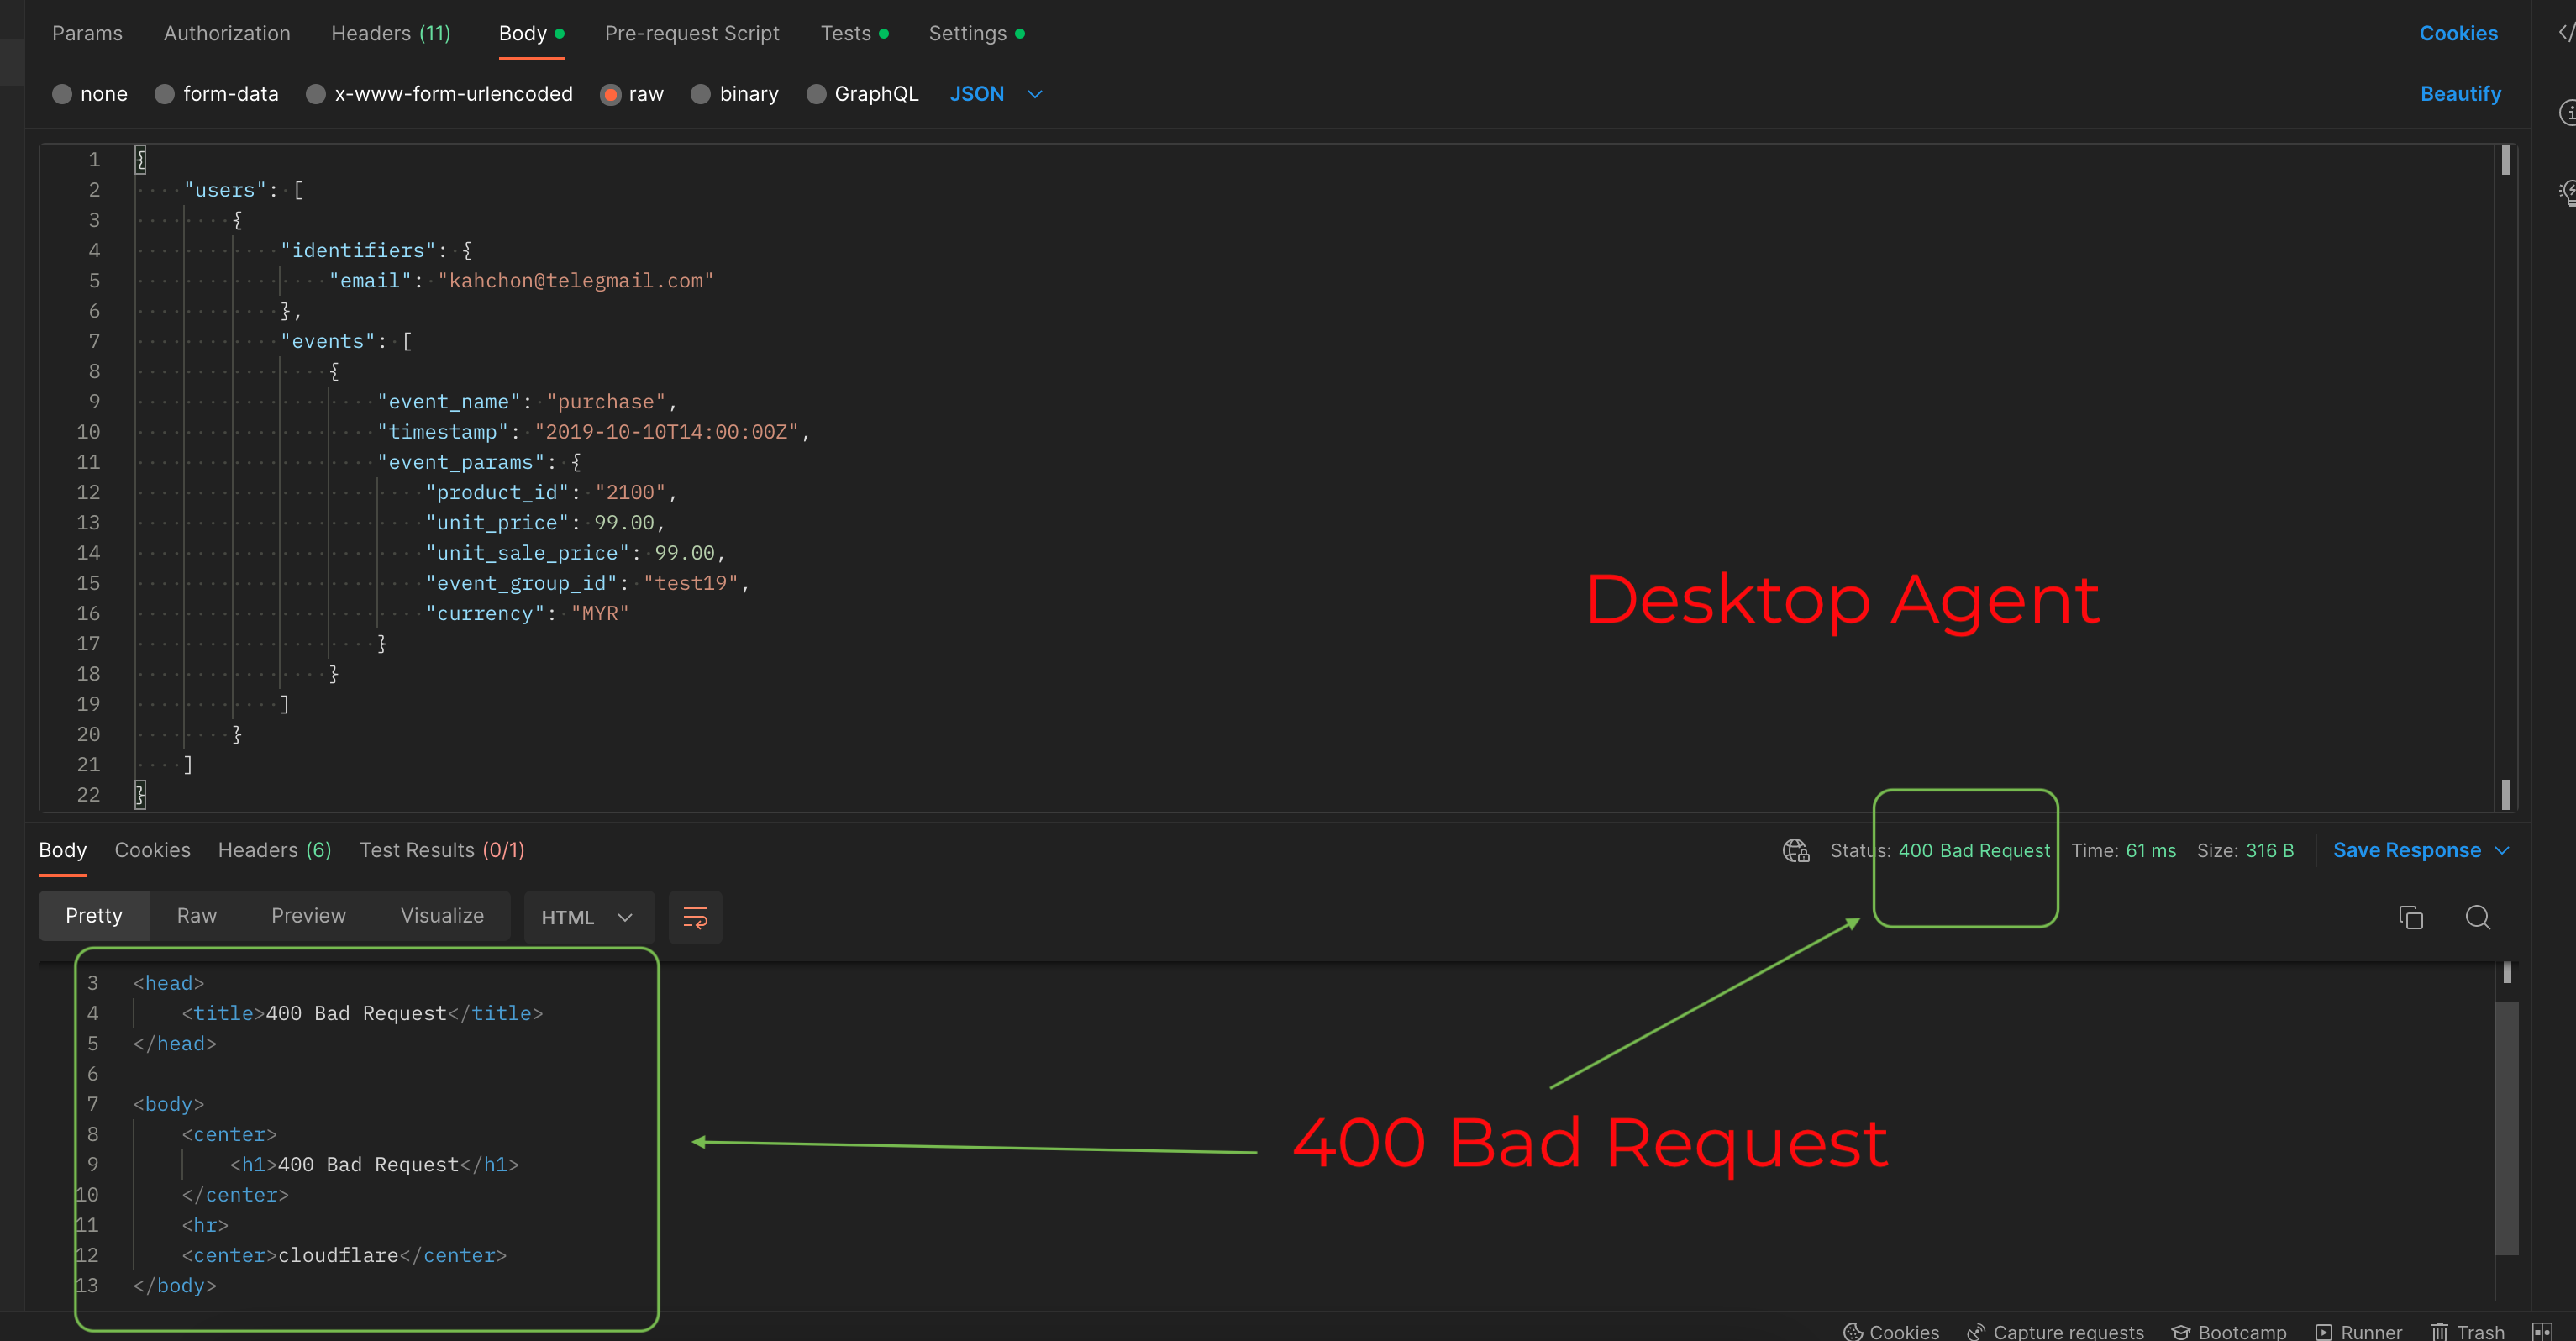Switch to the Raw response view button
The image size is (2576, 1341).
pos(196,916)
